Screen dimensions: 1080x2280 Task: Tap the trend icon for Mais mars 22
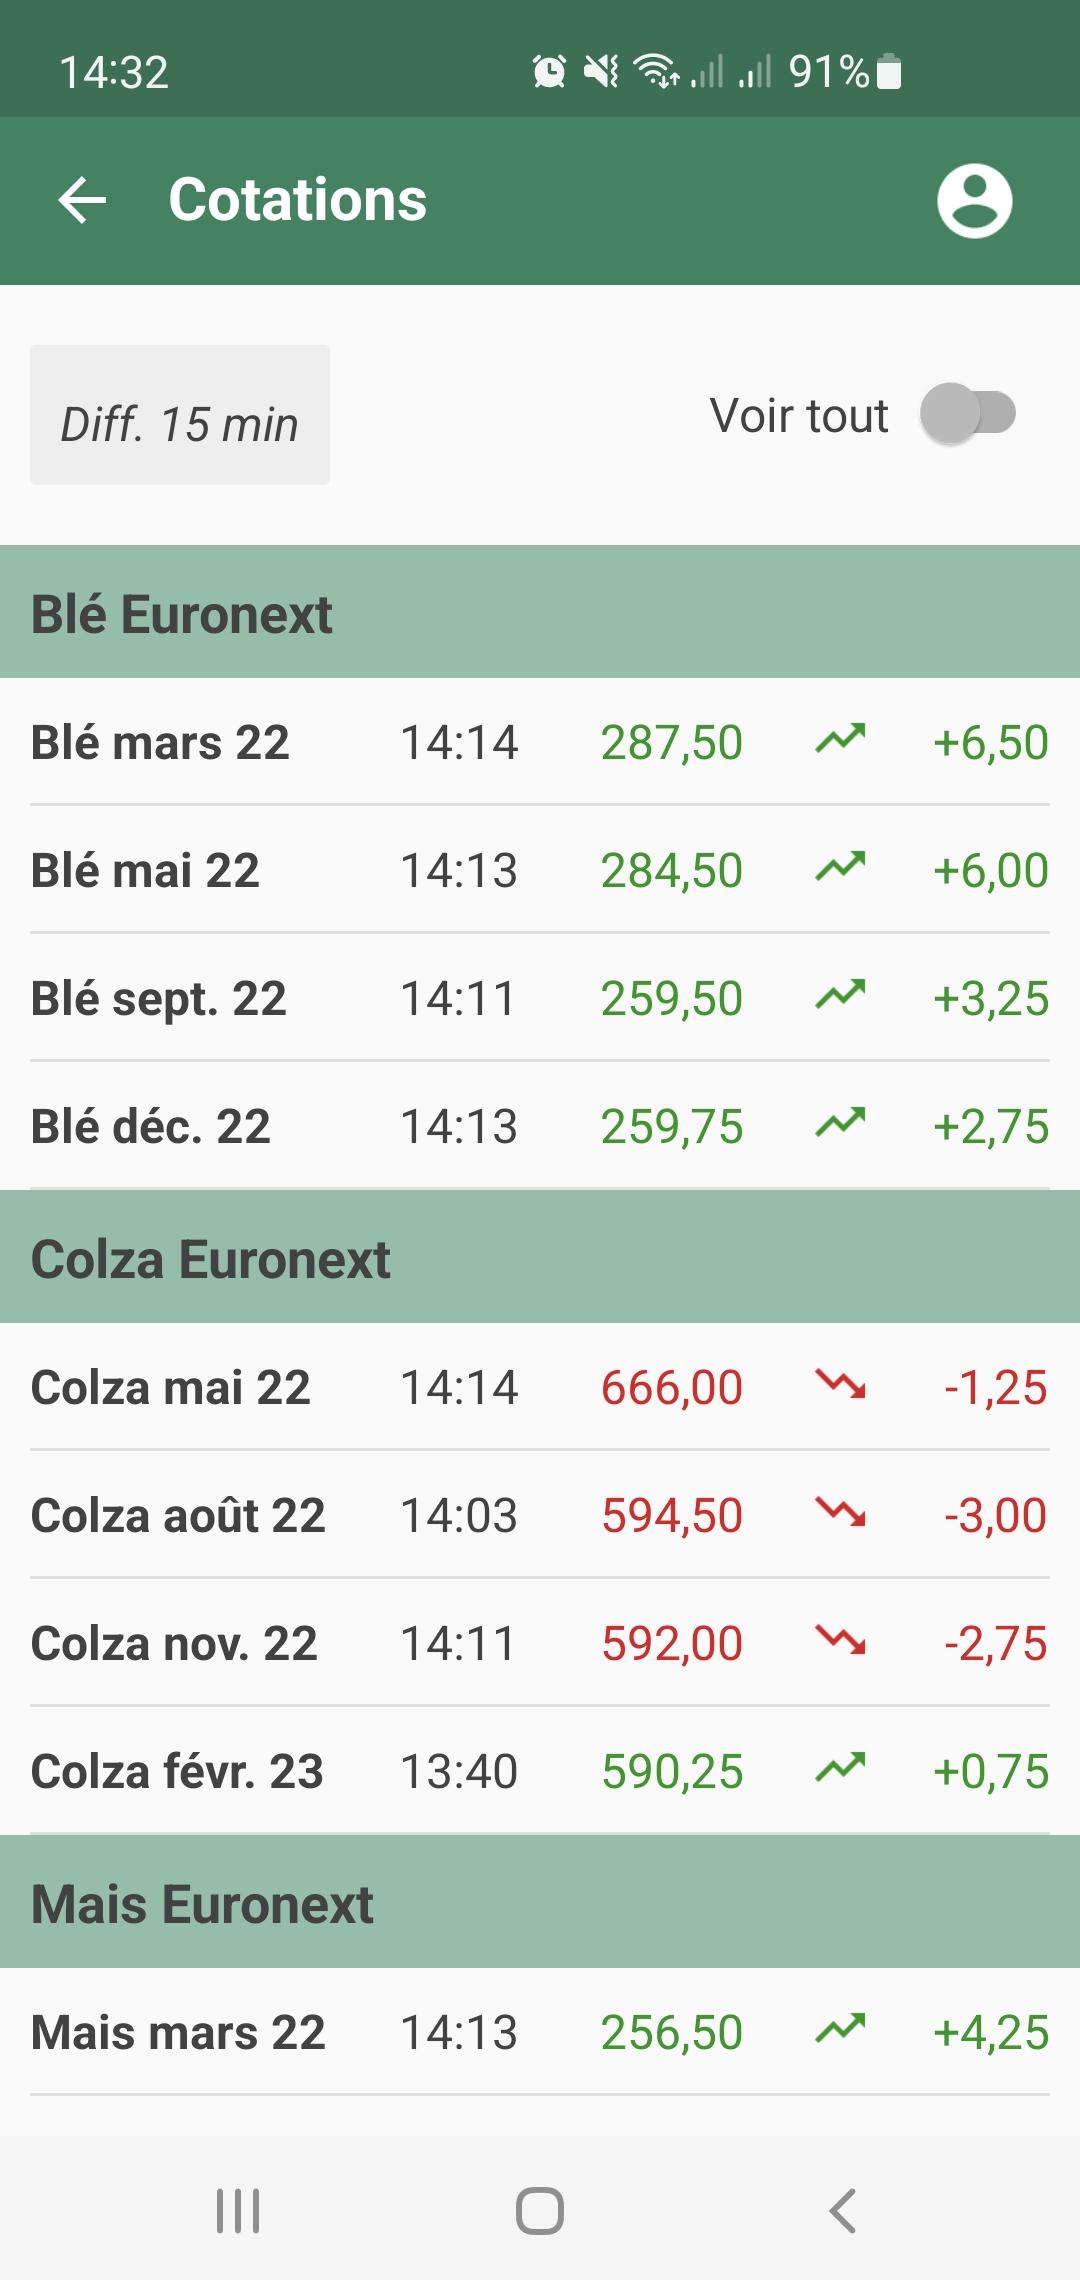[840, 2030]
